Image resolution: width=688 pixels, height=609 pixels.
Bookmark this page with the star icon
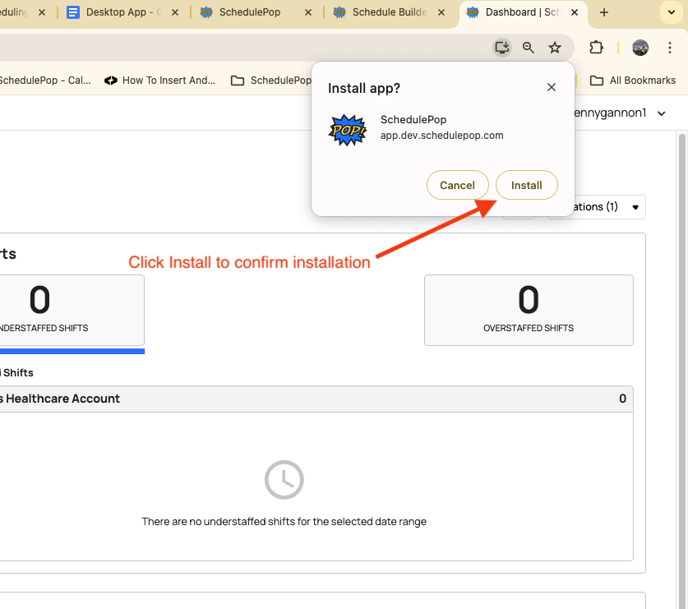coord(555,47)
